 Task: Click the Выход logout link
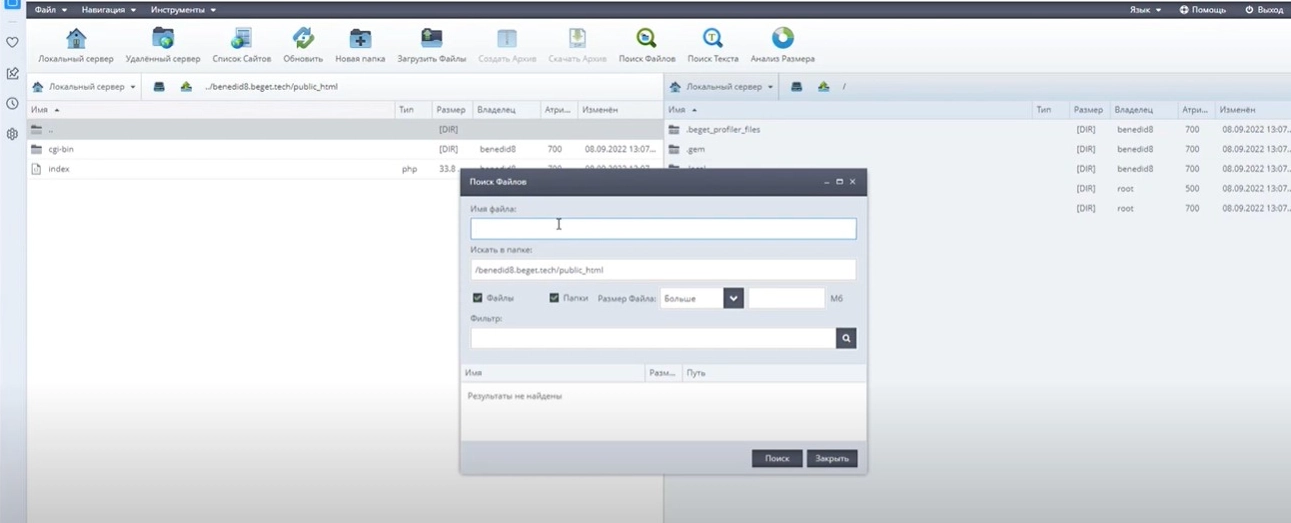pos(1264,9)
